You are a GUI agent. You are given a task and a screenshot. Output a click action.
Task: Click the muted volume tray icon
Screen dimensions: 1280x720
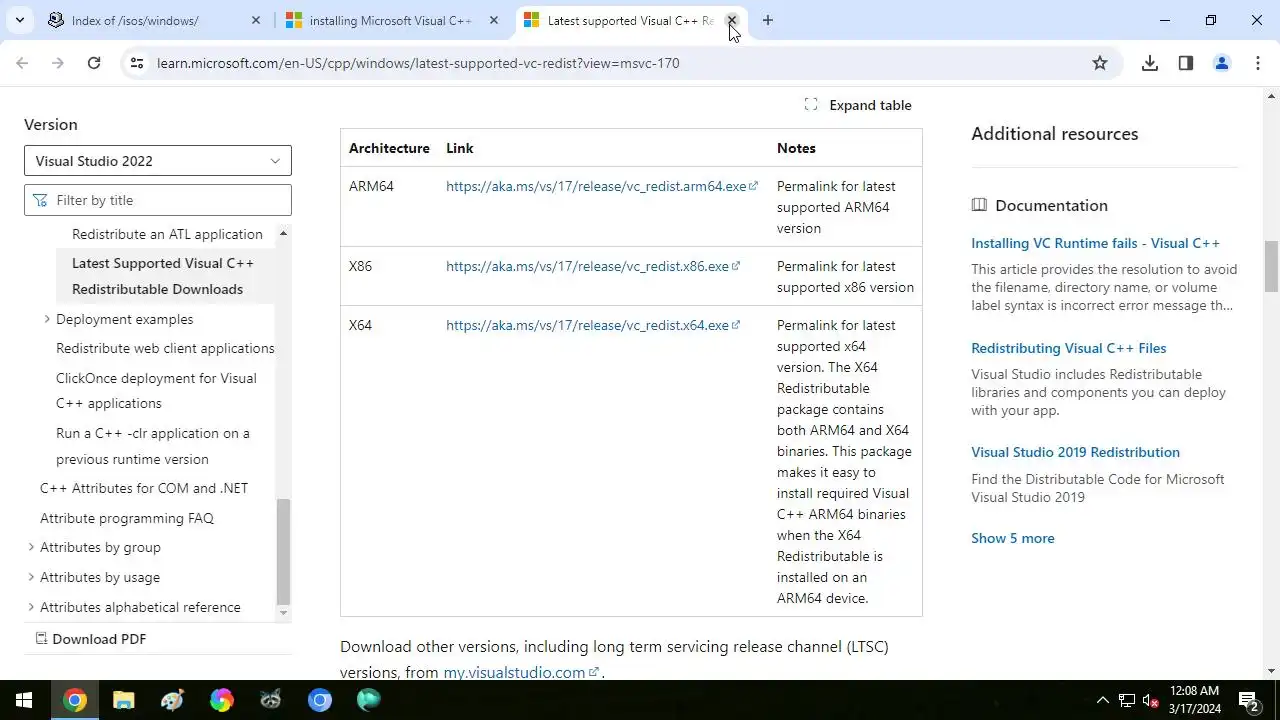(1151, 700)
